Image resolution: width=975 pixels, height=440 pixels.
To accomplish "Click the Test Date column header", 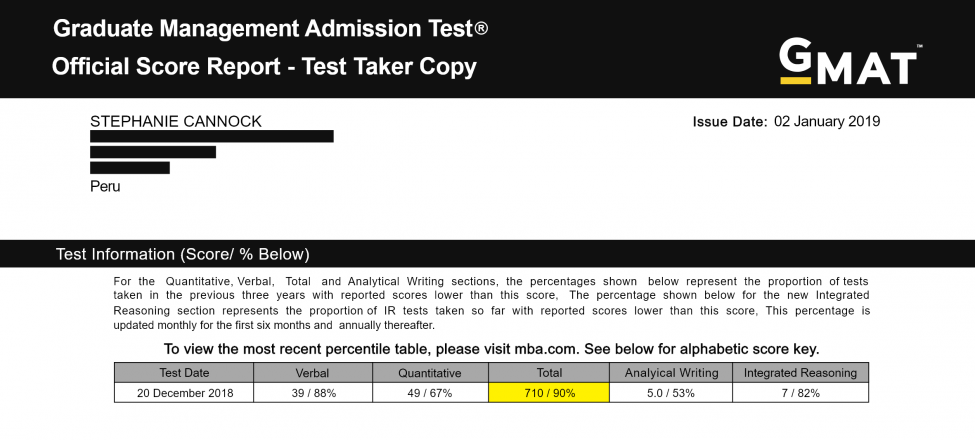I will click(184, 373).
